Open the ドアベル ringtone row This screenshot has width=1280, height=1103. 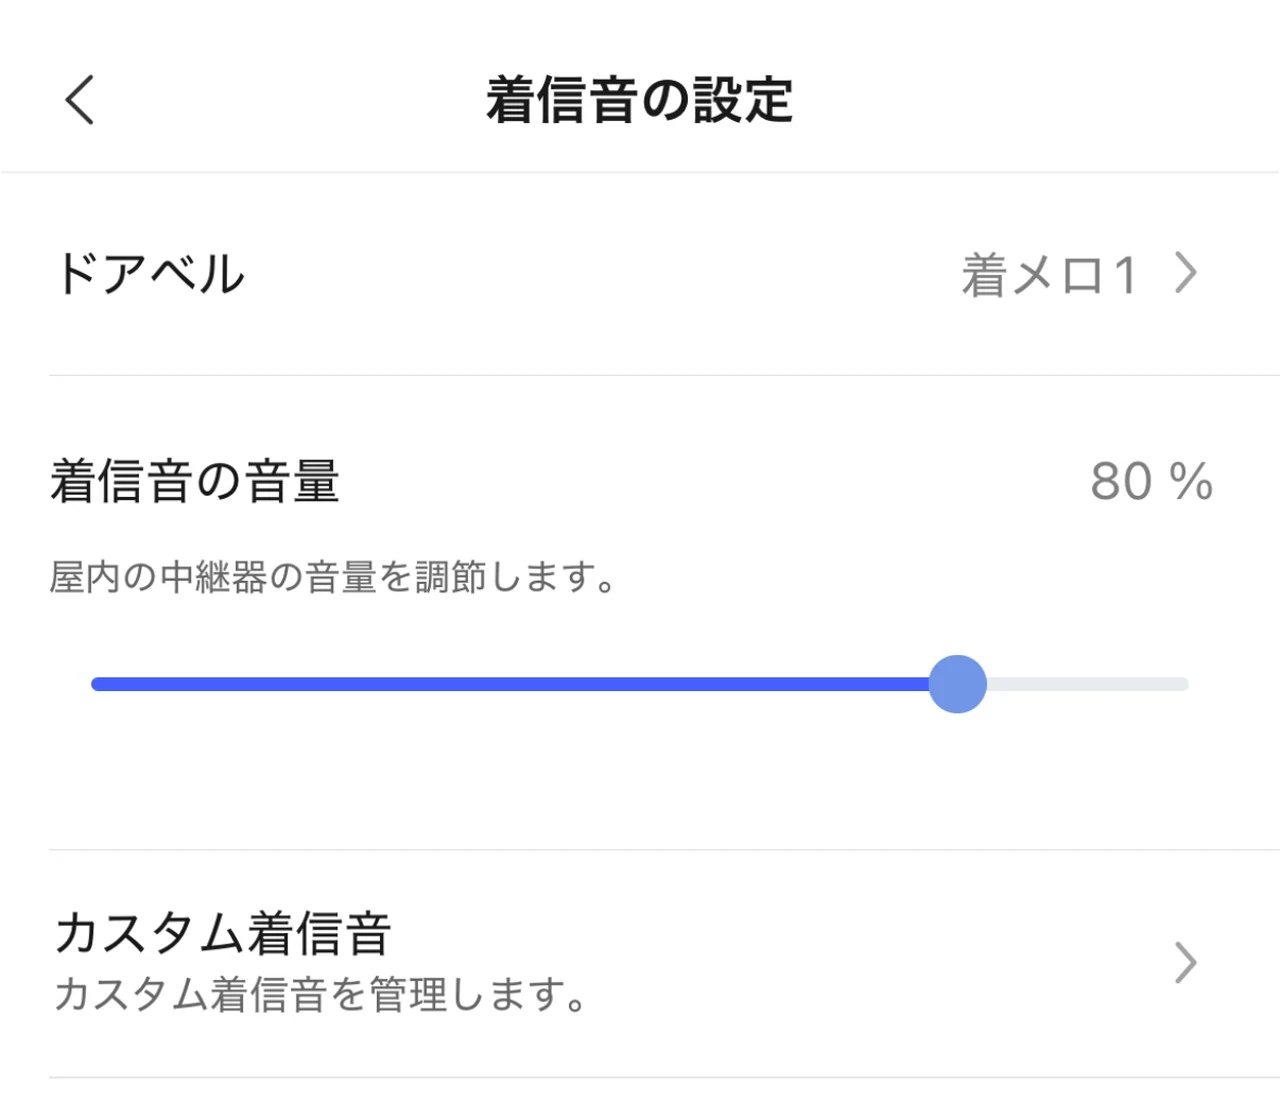coord(640,274)
